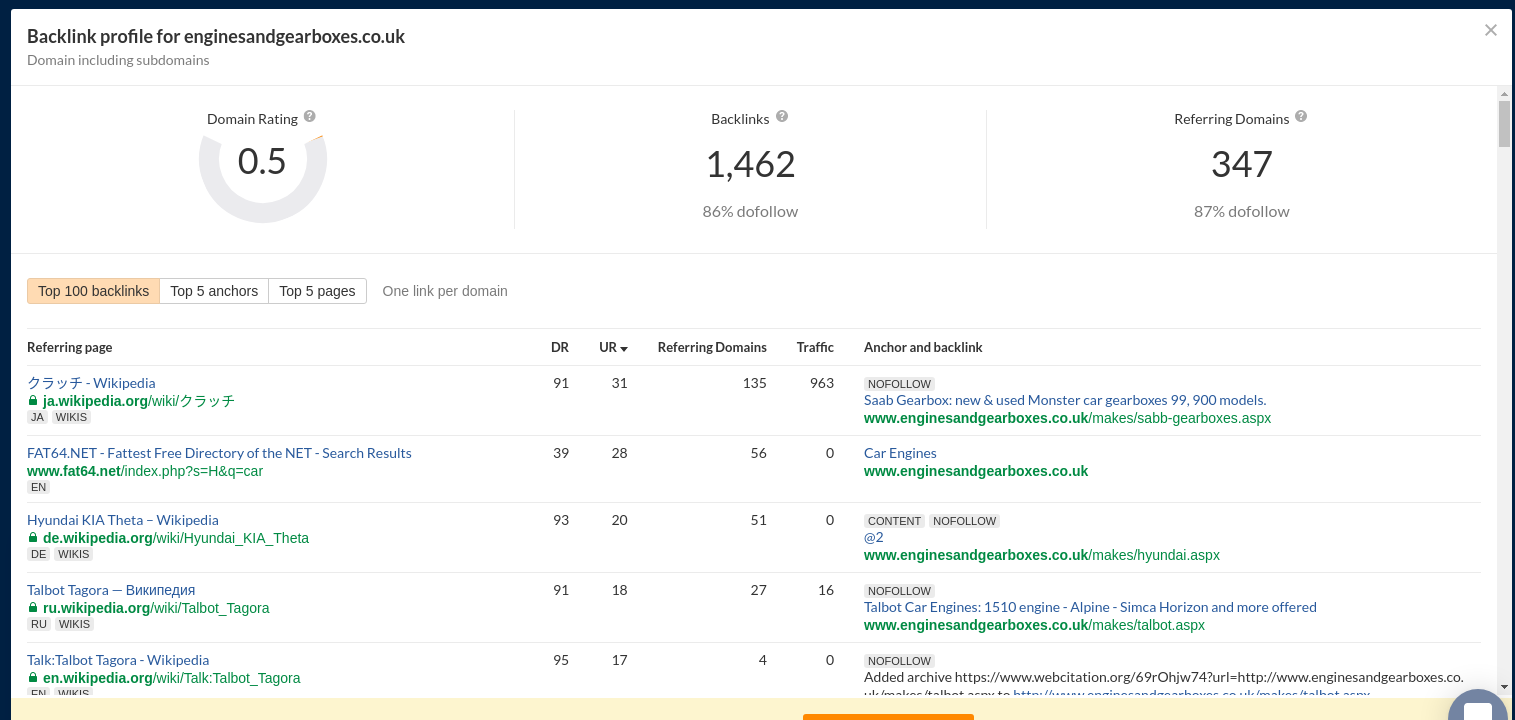Sort by the UR column arrow
1515x720 pixels.
[624, 348]
